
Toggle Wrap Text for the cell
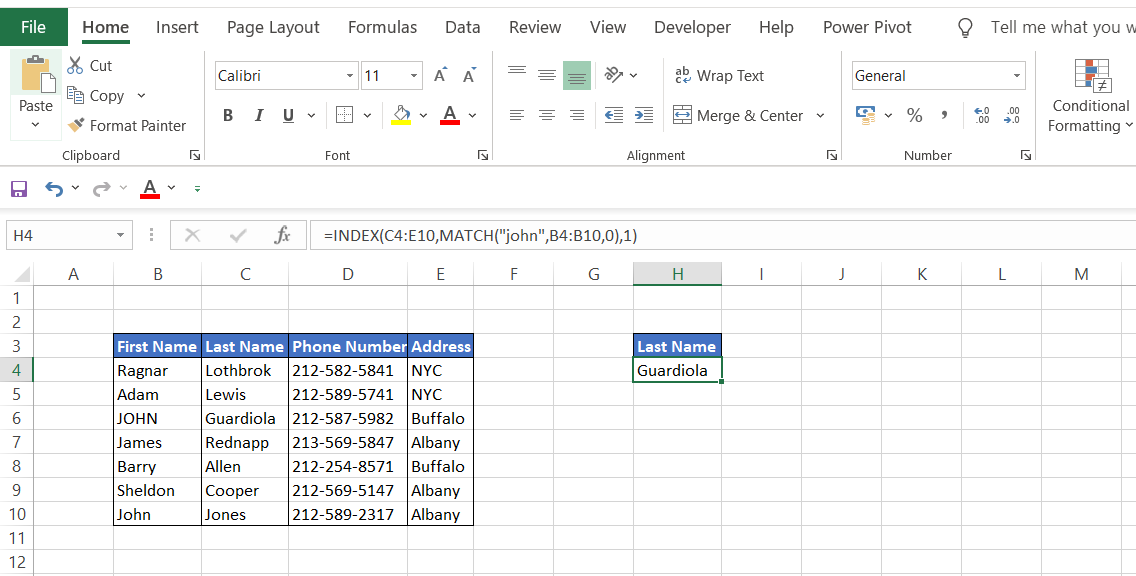click(x=719, y=76)
